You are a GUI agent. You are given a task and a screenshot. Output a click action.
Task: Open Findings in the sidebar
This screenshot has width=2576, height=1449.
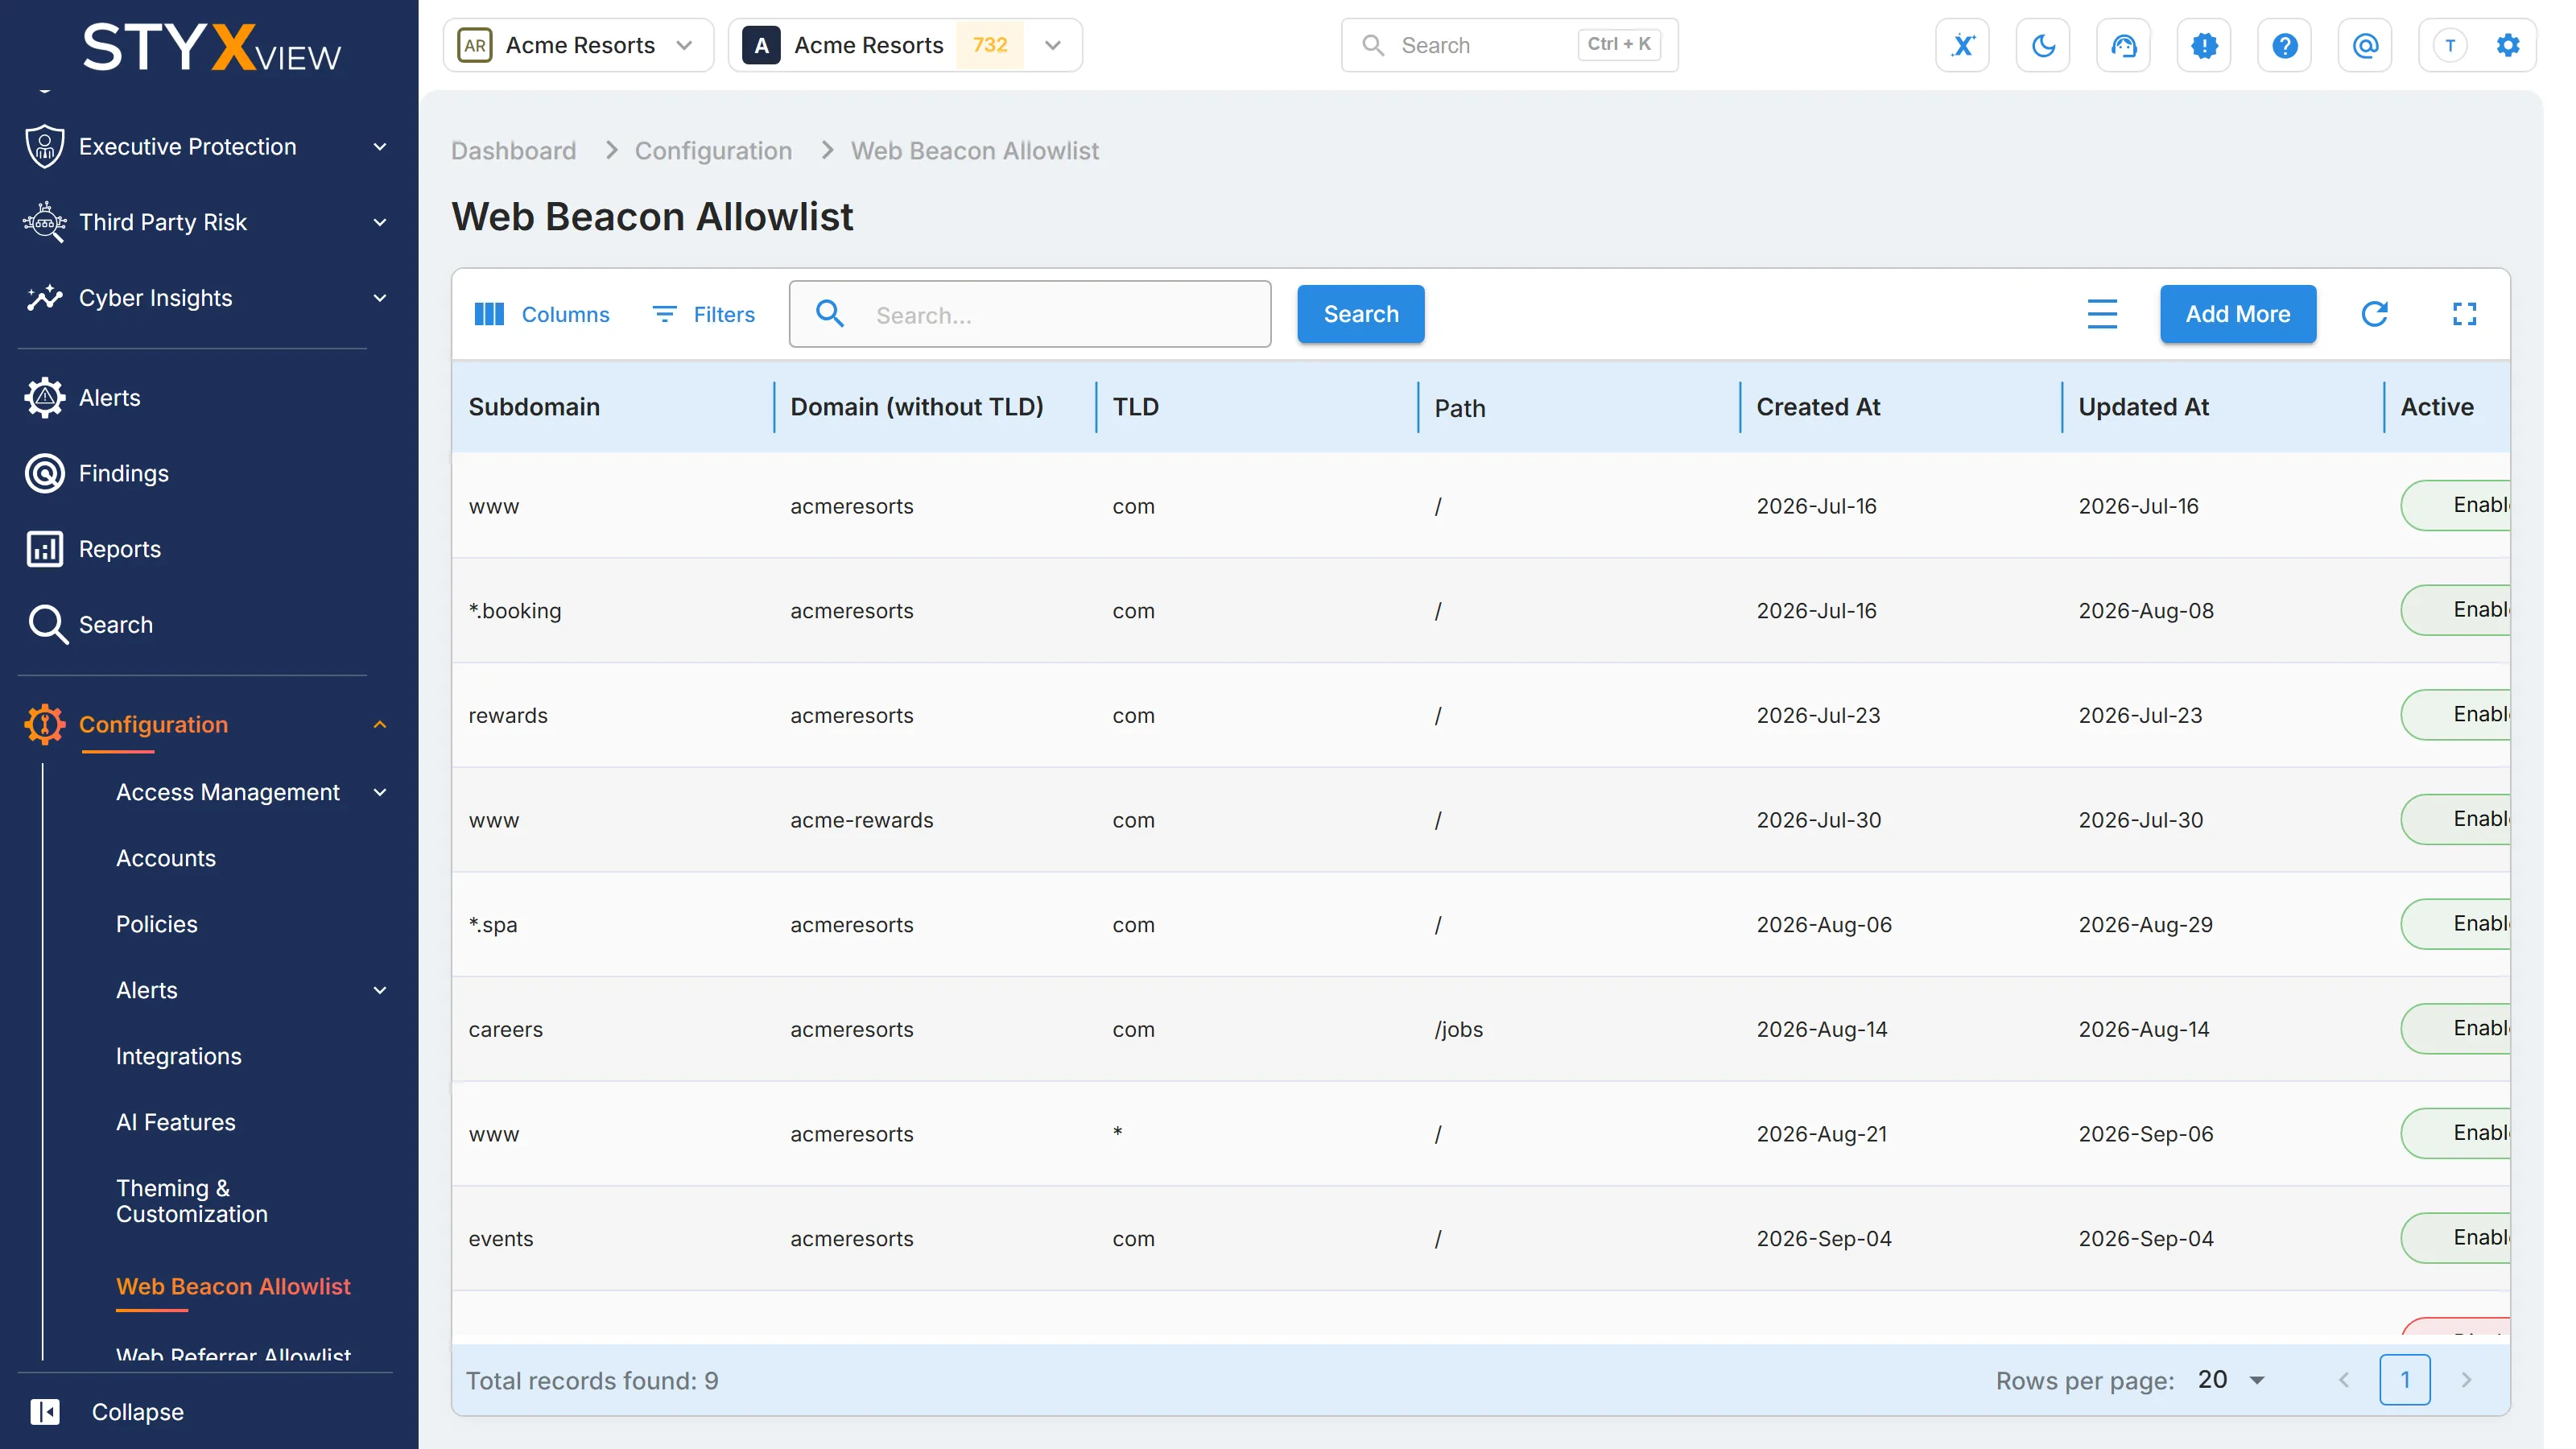tap(123, 473)
